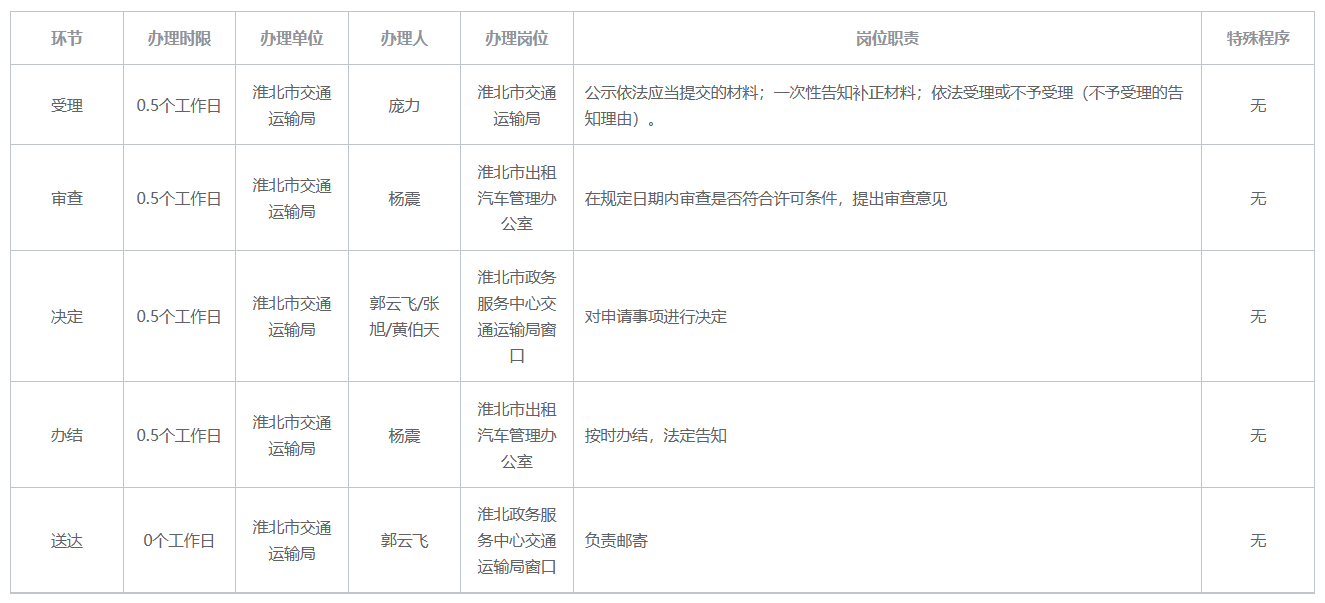
Task: Select the 决定 stage cell
Action: pyautogui.click(x=67, y=316)
